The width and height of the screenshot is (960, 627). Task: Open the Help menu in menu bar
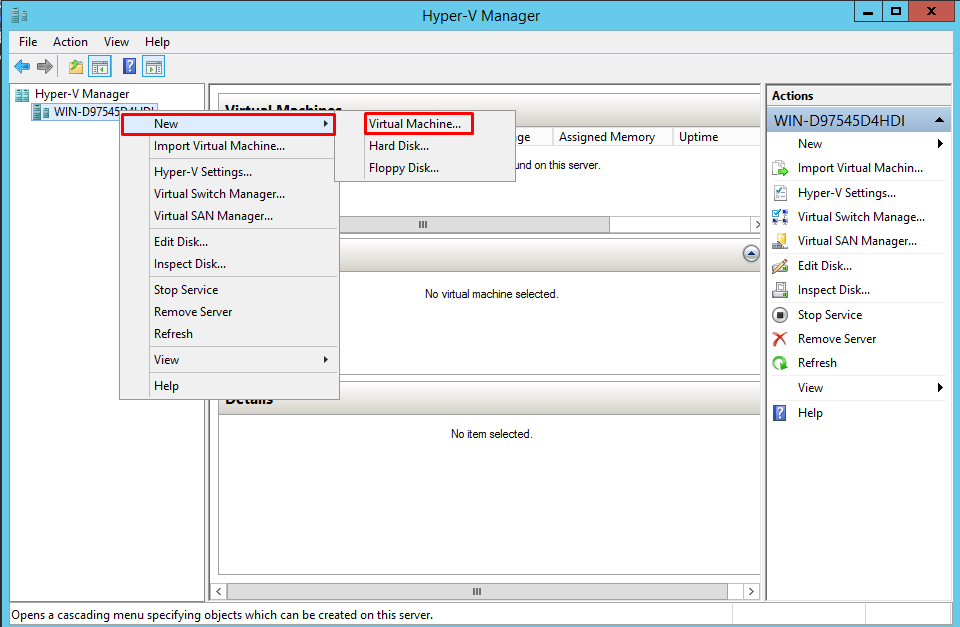[x=157, y=42]
